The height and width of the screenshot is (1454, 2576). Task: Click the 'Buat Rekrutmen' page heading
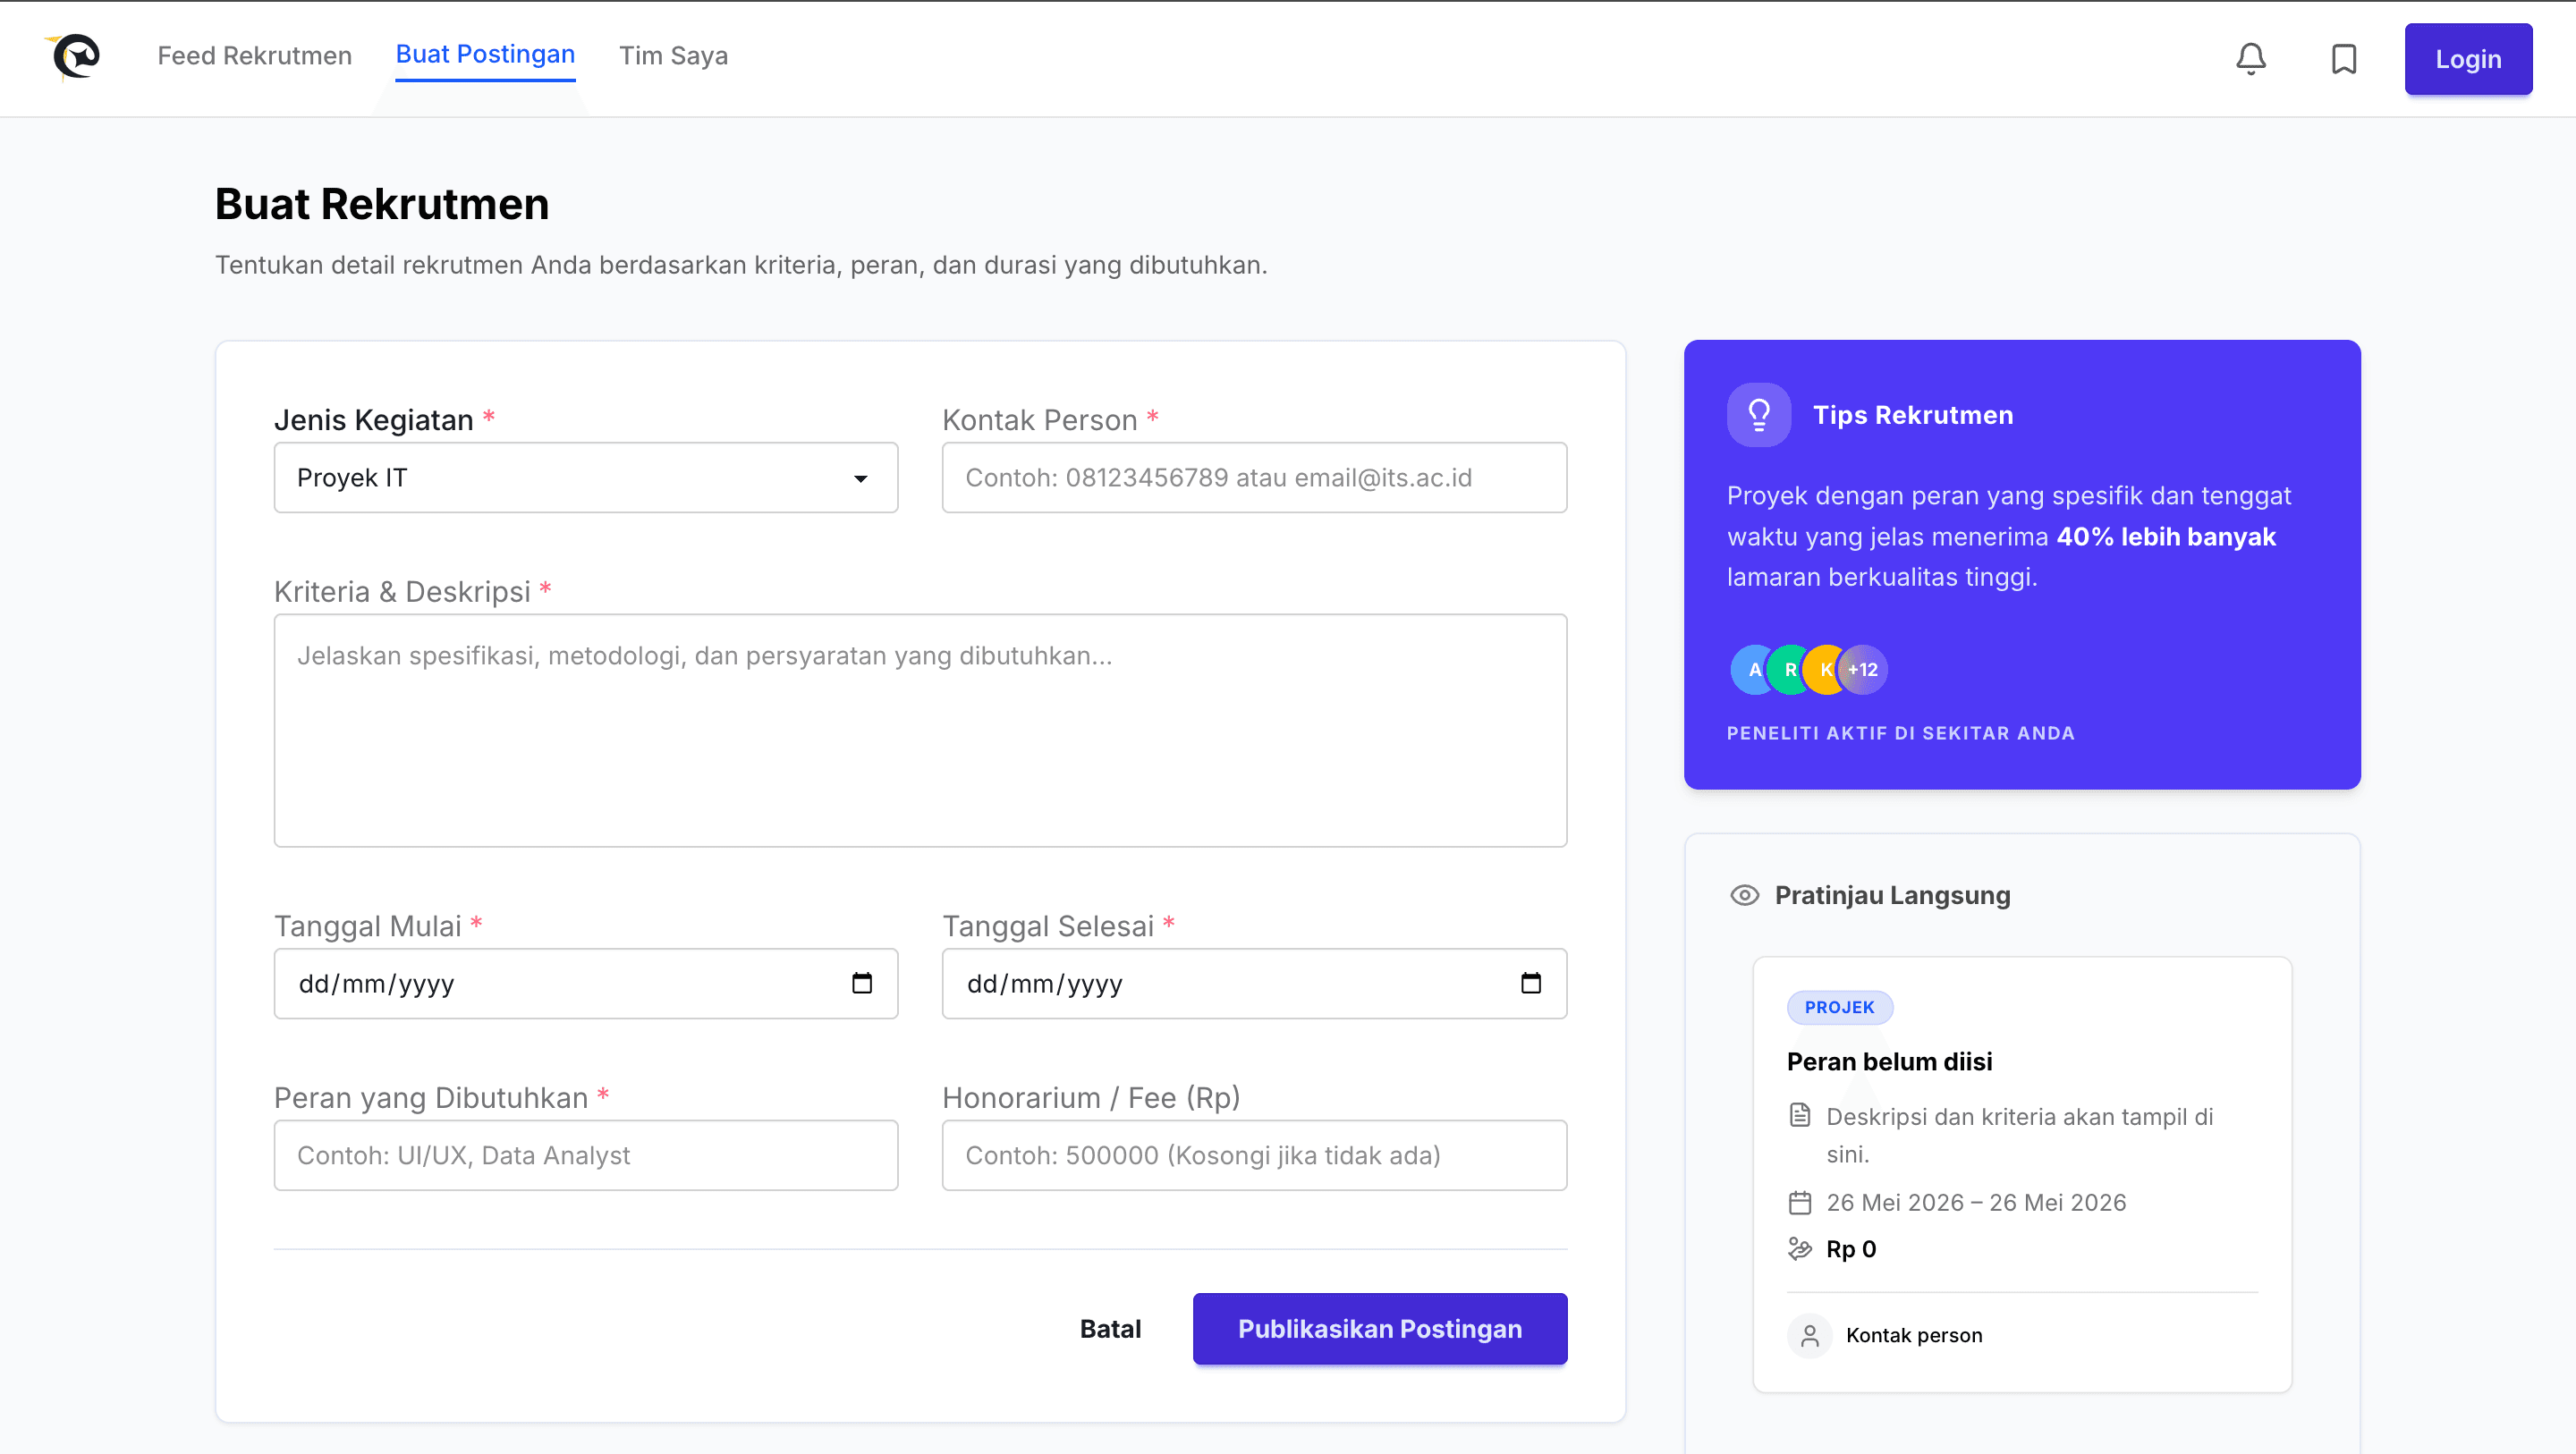pyautogui.click(x=382, y=204)
